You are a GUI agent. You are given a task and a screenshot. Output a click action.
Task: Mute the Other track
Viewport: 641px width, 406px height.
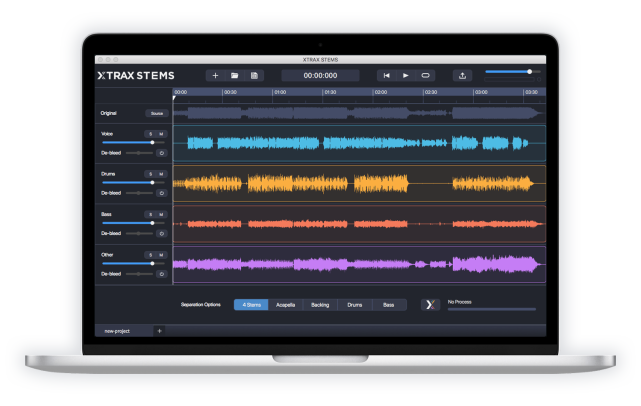(x=161, y=255)
